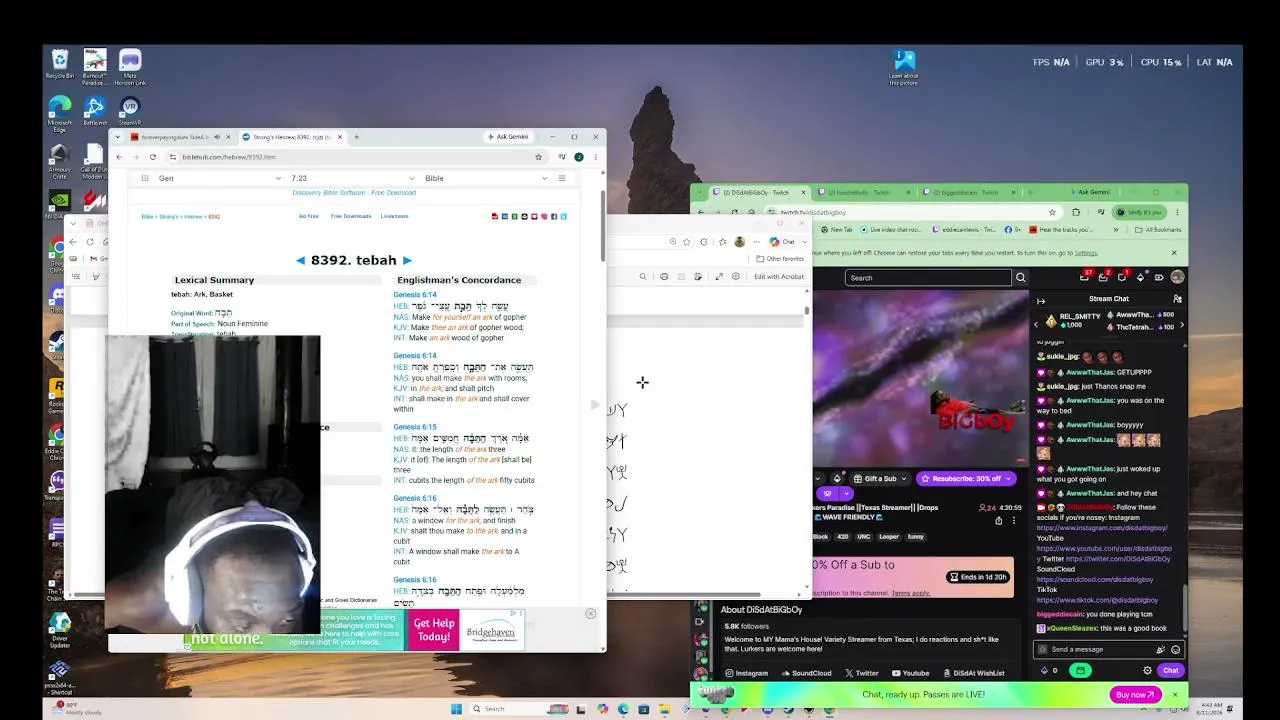Image resolution: width=1280 pixels, height=720 pixels.
Task: Go back in the Bible Hub browser window
Action: [x=119, y=157]
